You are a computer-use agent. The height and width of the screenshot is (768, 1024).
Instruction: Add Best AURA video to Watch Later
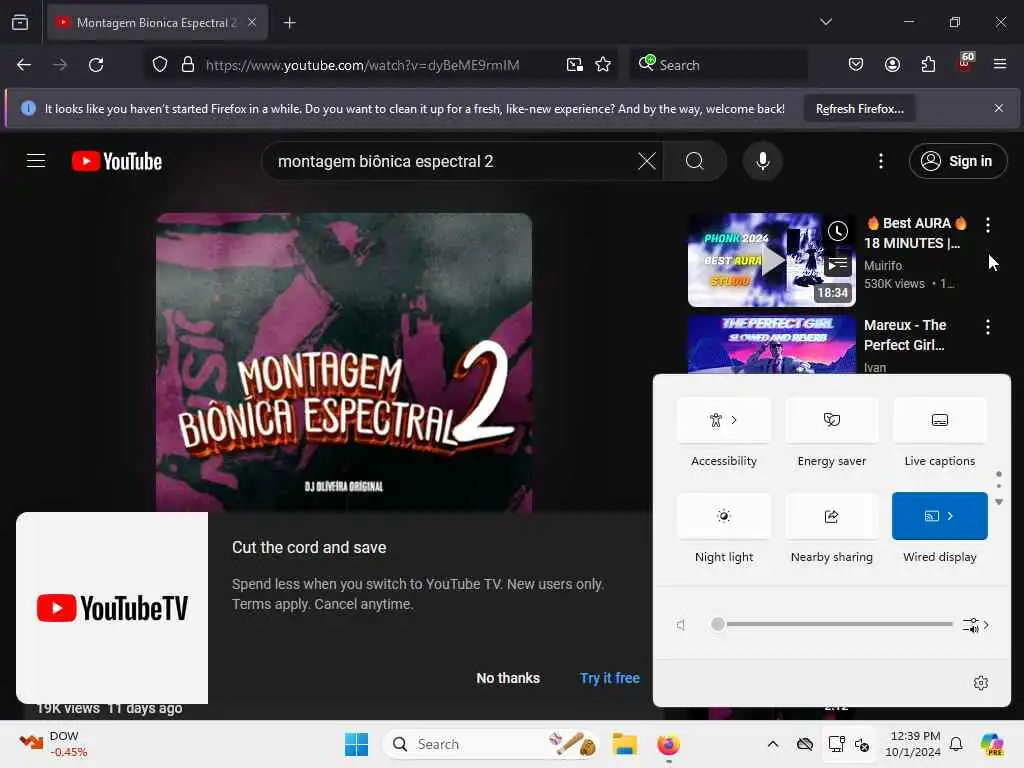pos(838,231)
